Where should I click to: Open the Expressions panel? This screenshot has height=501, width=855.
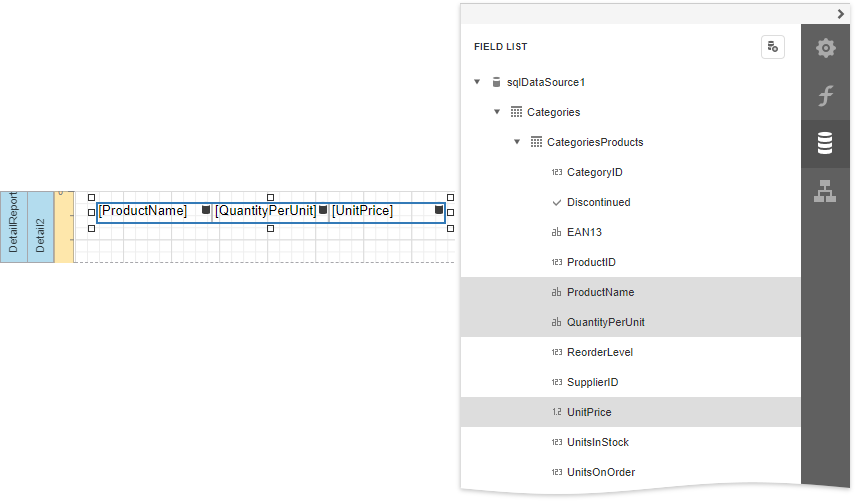825,96
